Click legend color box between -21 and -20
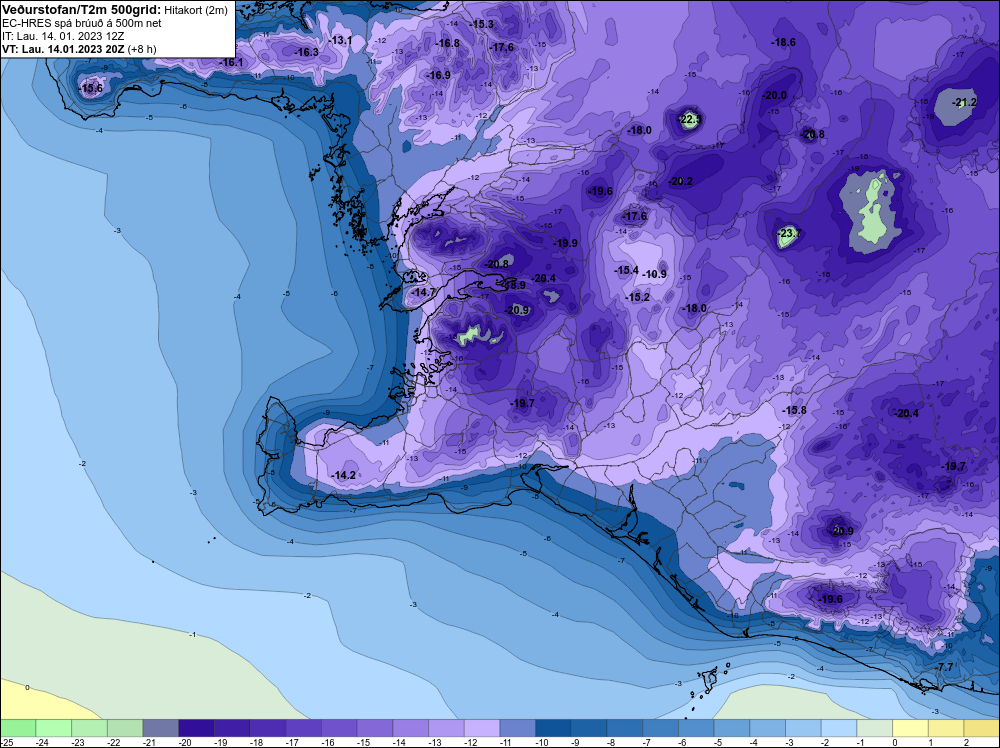 click(160, 728)
